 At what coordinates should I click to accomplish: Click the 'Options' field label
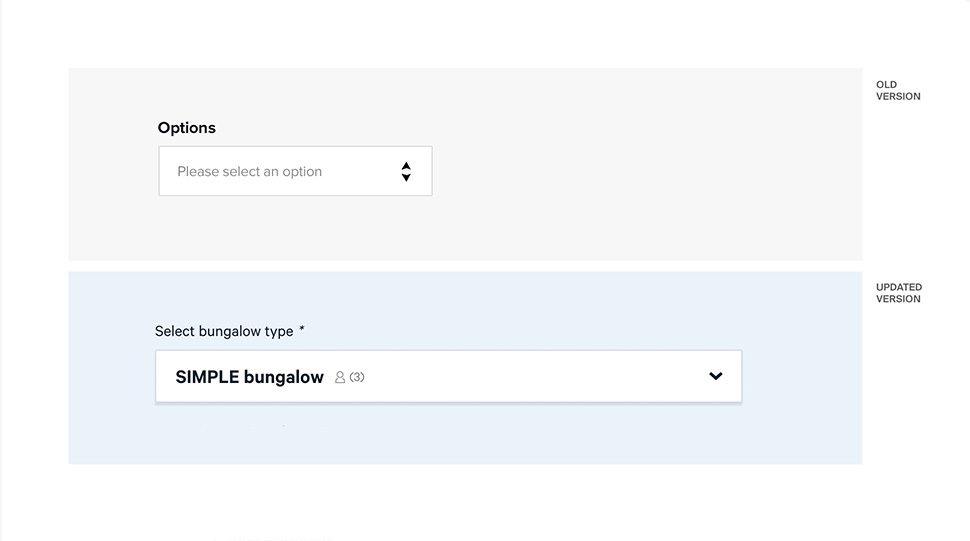point(187,128)
